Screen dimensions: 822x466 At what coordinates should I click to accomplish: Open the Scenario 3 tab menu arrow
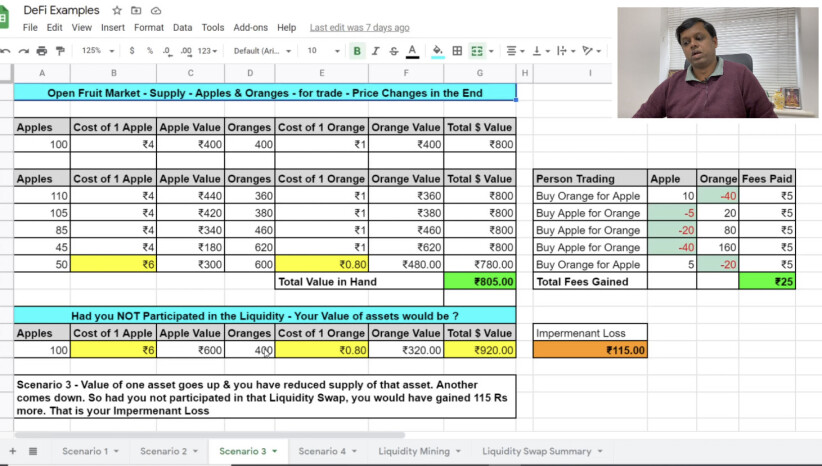[275, 451]
